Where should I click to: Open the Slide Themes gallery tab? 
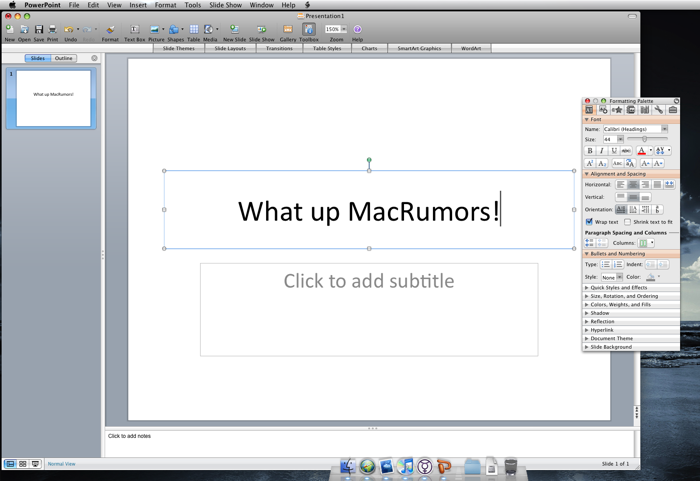click(x=179, y=48)
